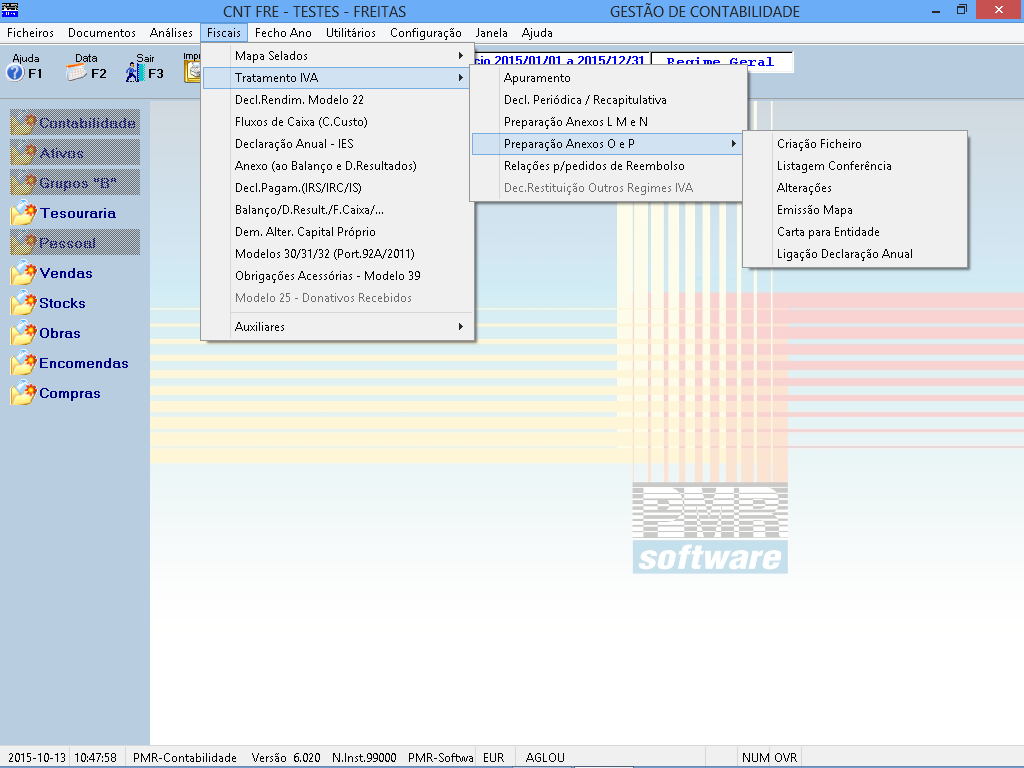Choose Ligação Declaração Anual
Screen dimensions: 1024x768
pos(855,254)
